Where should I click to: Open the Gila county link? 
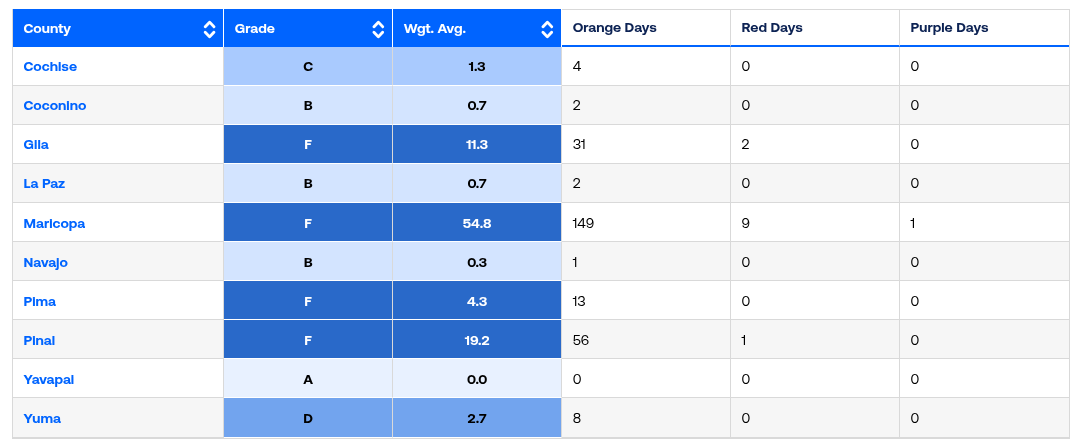coord(36,145)
